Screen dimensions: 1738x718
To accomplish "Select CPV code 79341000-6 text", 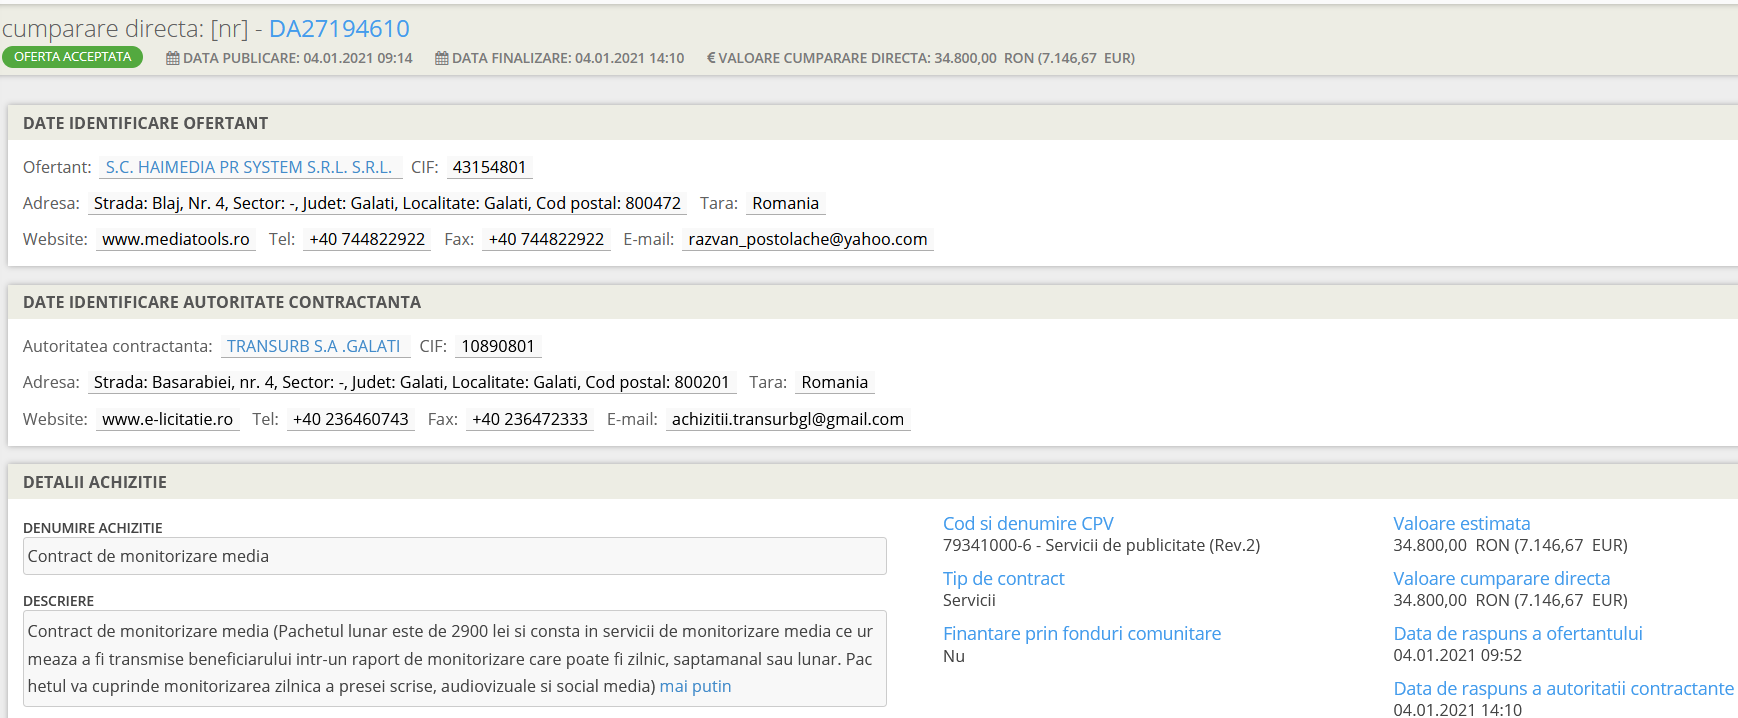I will (1101, 545).
